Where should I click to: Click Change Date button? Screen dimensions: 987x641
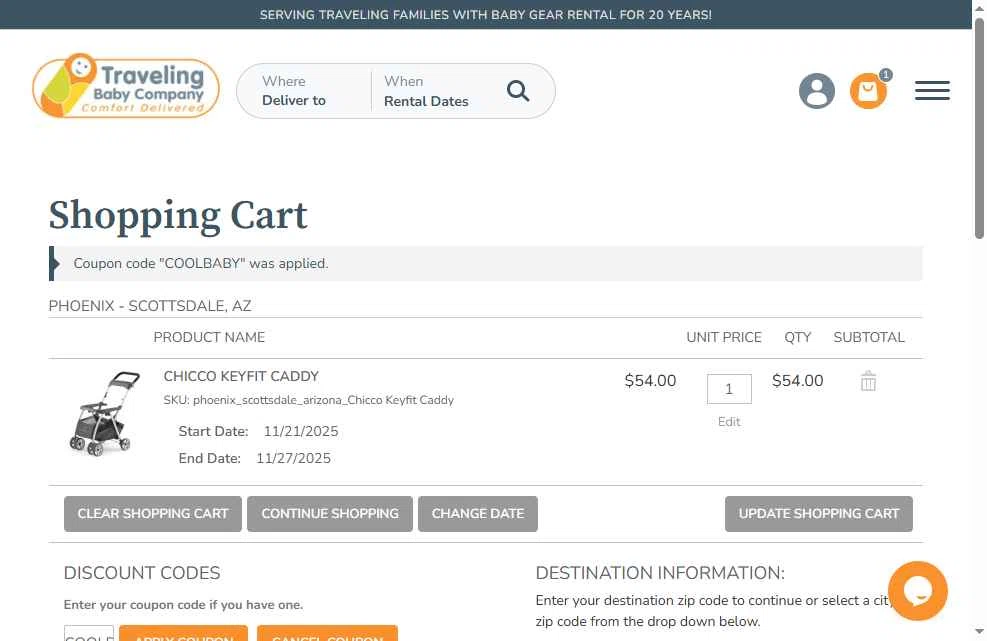[478, 514]
